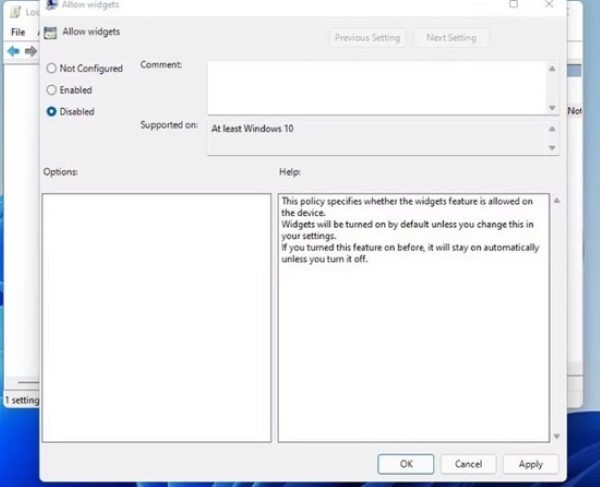Click Apply to save the setting
Viewport: 600px width, 487px height.
(530, 464)
